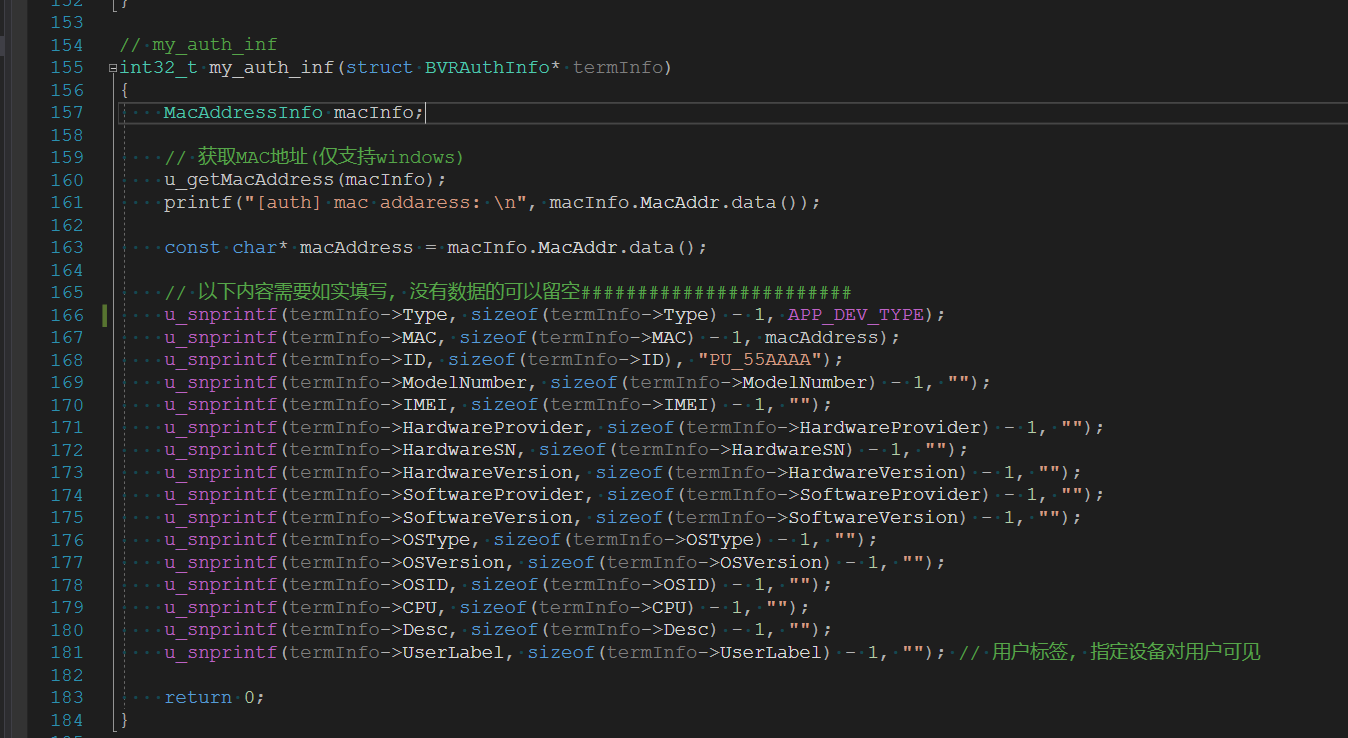Click the BVRAuthInfo struct name

coord(487,68)
